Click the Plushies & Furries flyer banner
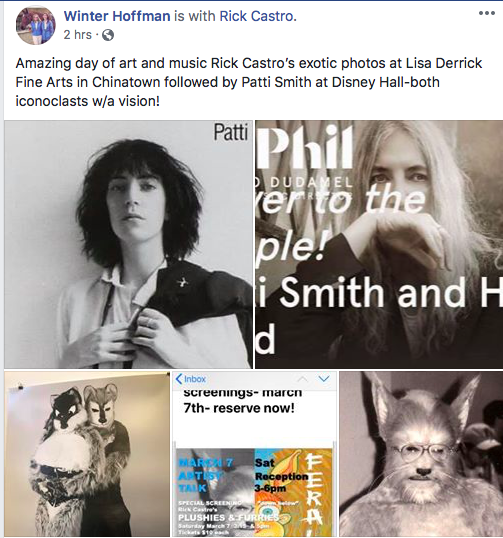503x538 pixels. (x=228, y=517)
